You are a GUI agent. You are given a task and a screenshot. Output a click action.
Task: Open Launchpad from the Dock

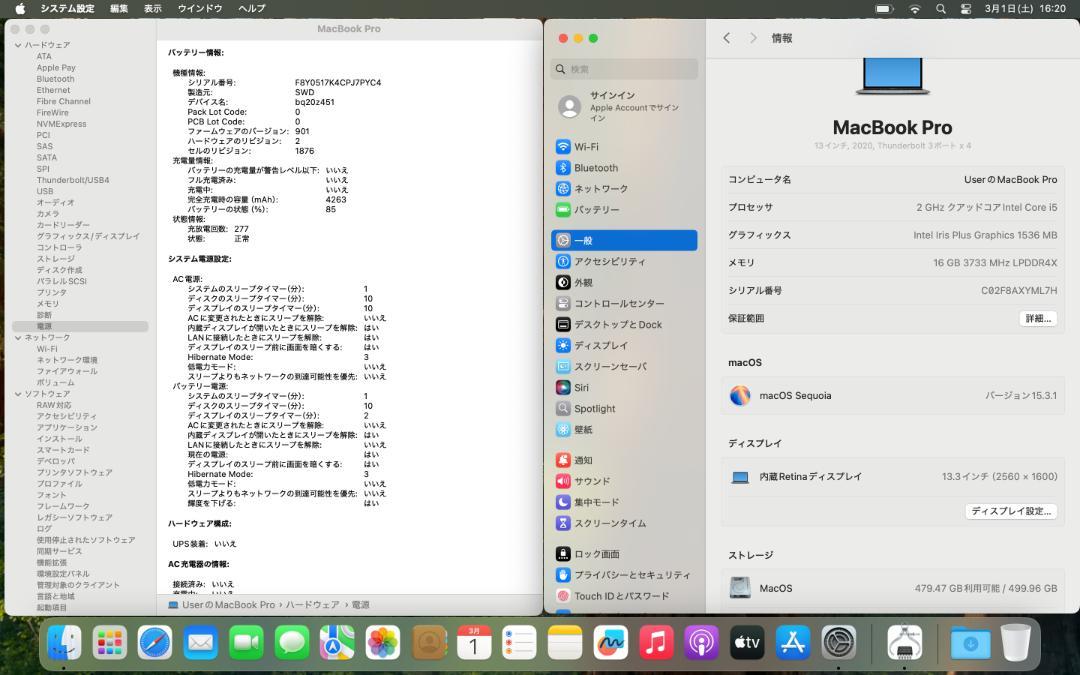110,643
